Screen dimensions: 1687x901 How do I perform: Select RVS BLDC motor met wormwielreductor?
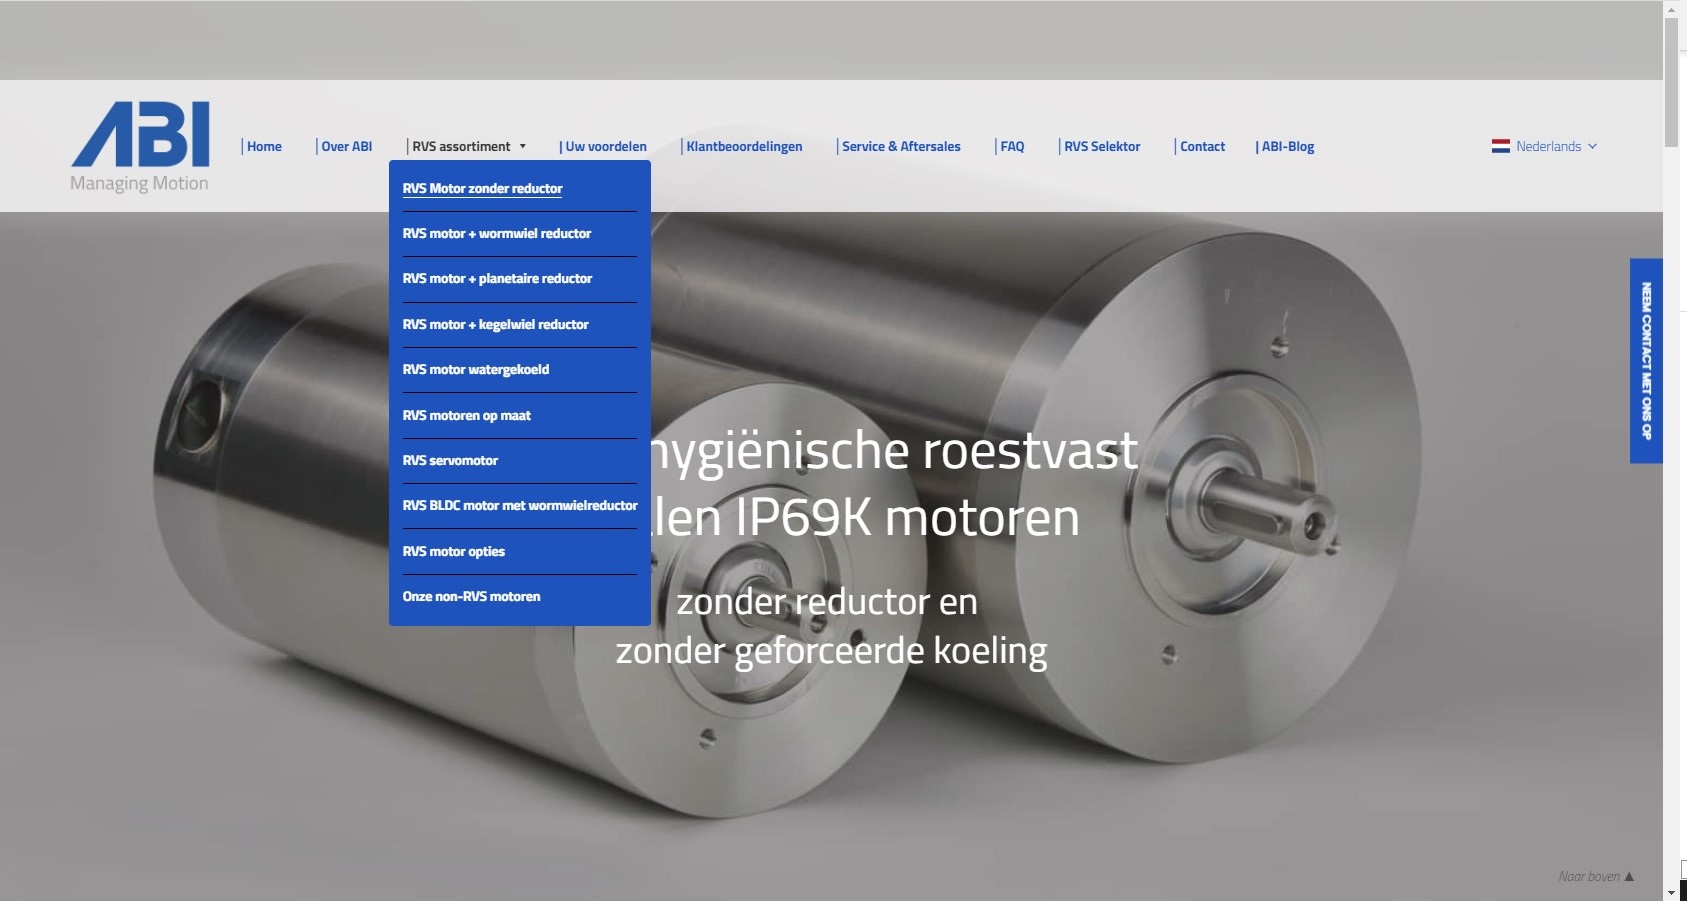(x=519, y=505)
